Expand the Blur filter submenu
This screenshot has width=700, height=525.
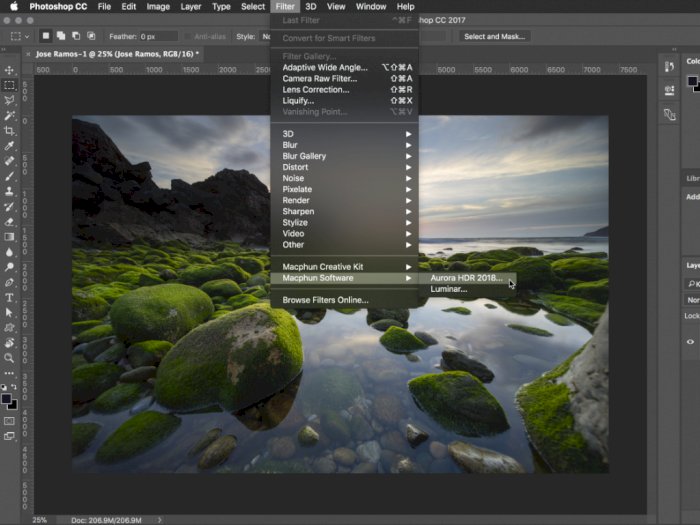tap(344, 145)
